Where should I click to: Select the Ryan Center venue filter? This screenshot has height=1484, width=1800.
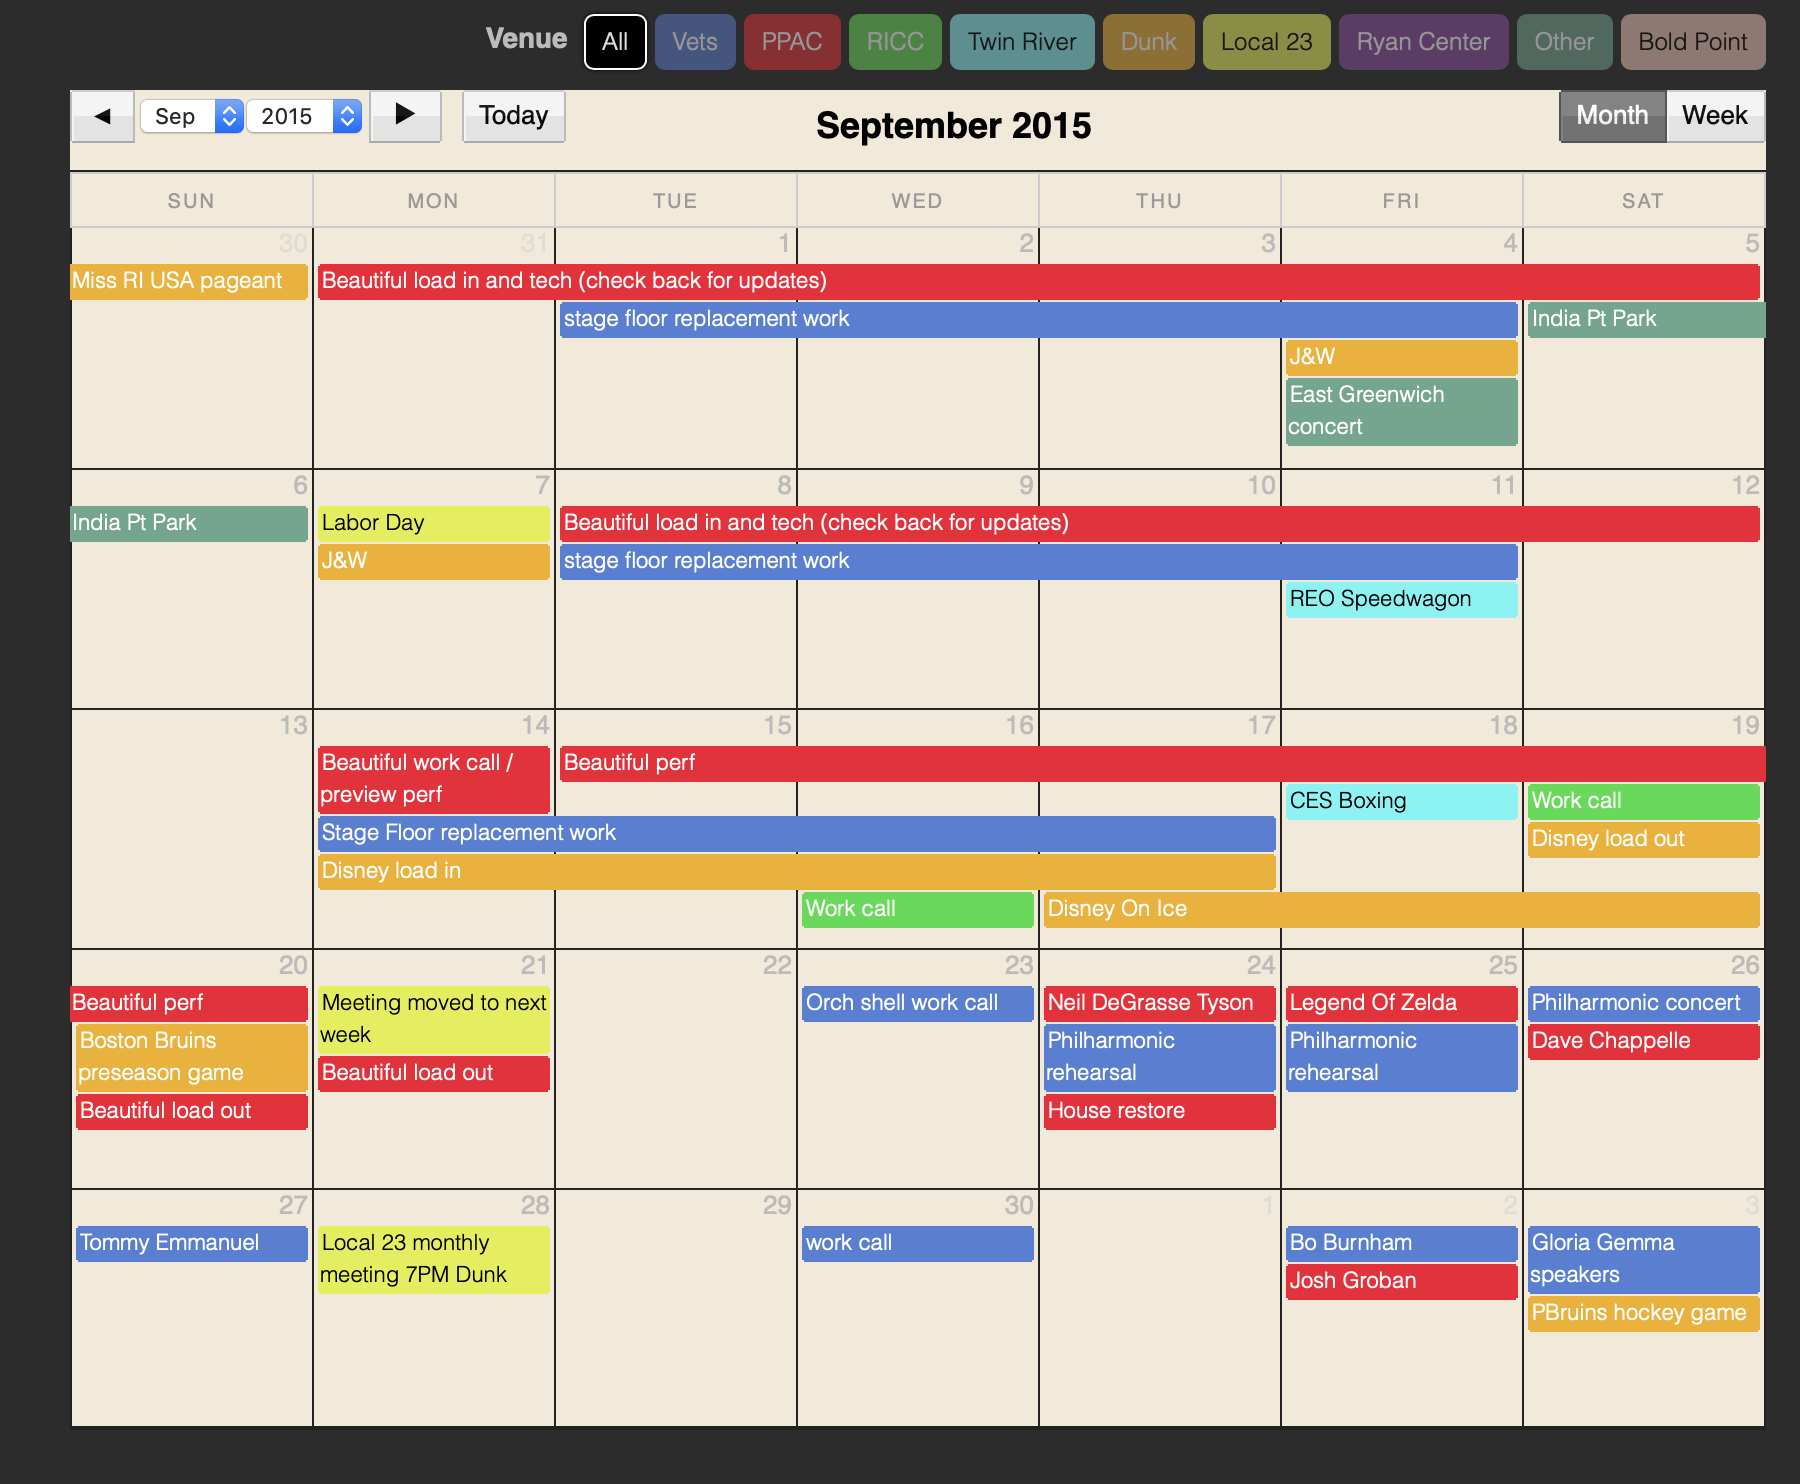(1423, 42)
